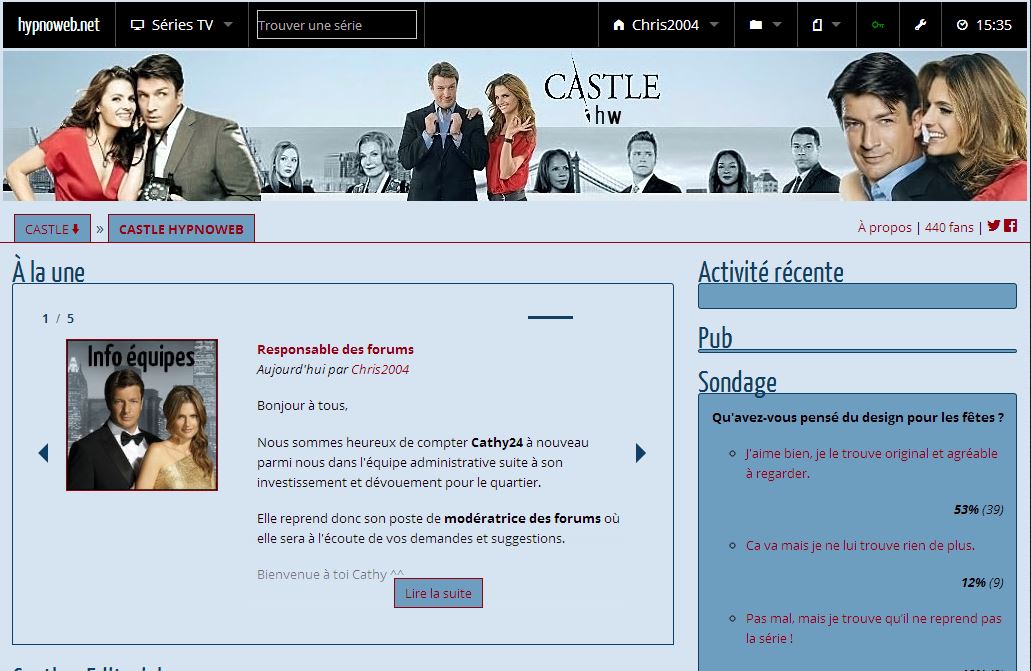1031x671 pixels.
Task: Click the poll question about design pour les fêtes
Action: coord(857,417)
